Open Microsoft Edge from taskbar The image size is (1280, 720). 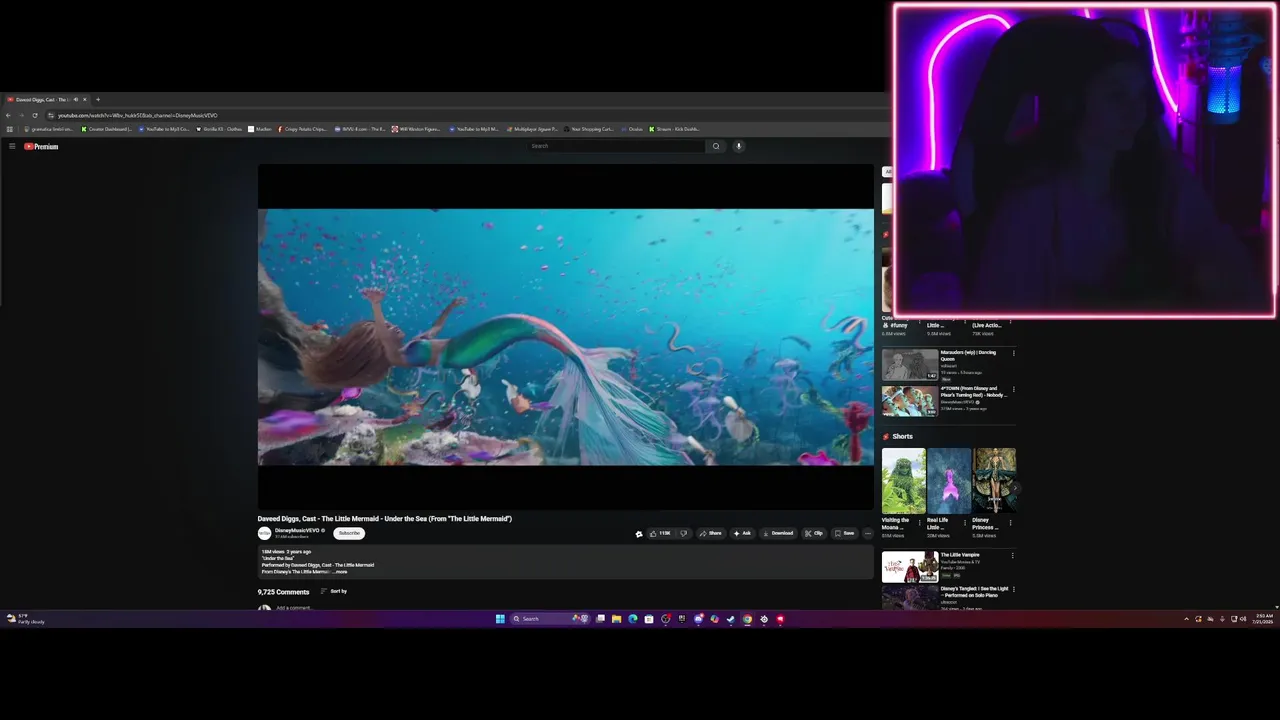tap(633, 619)
